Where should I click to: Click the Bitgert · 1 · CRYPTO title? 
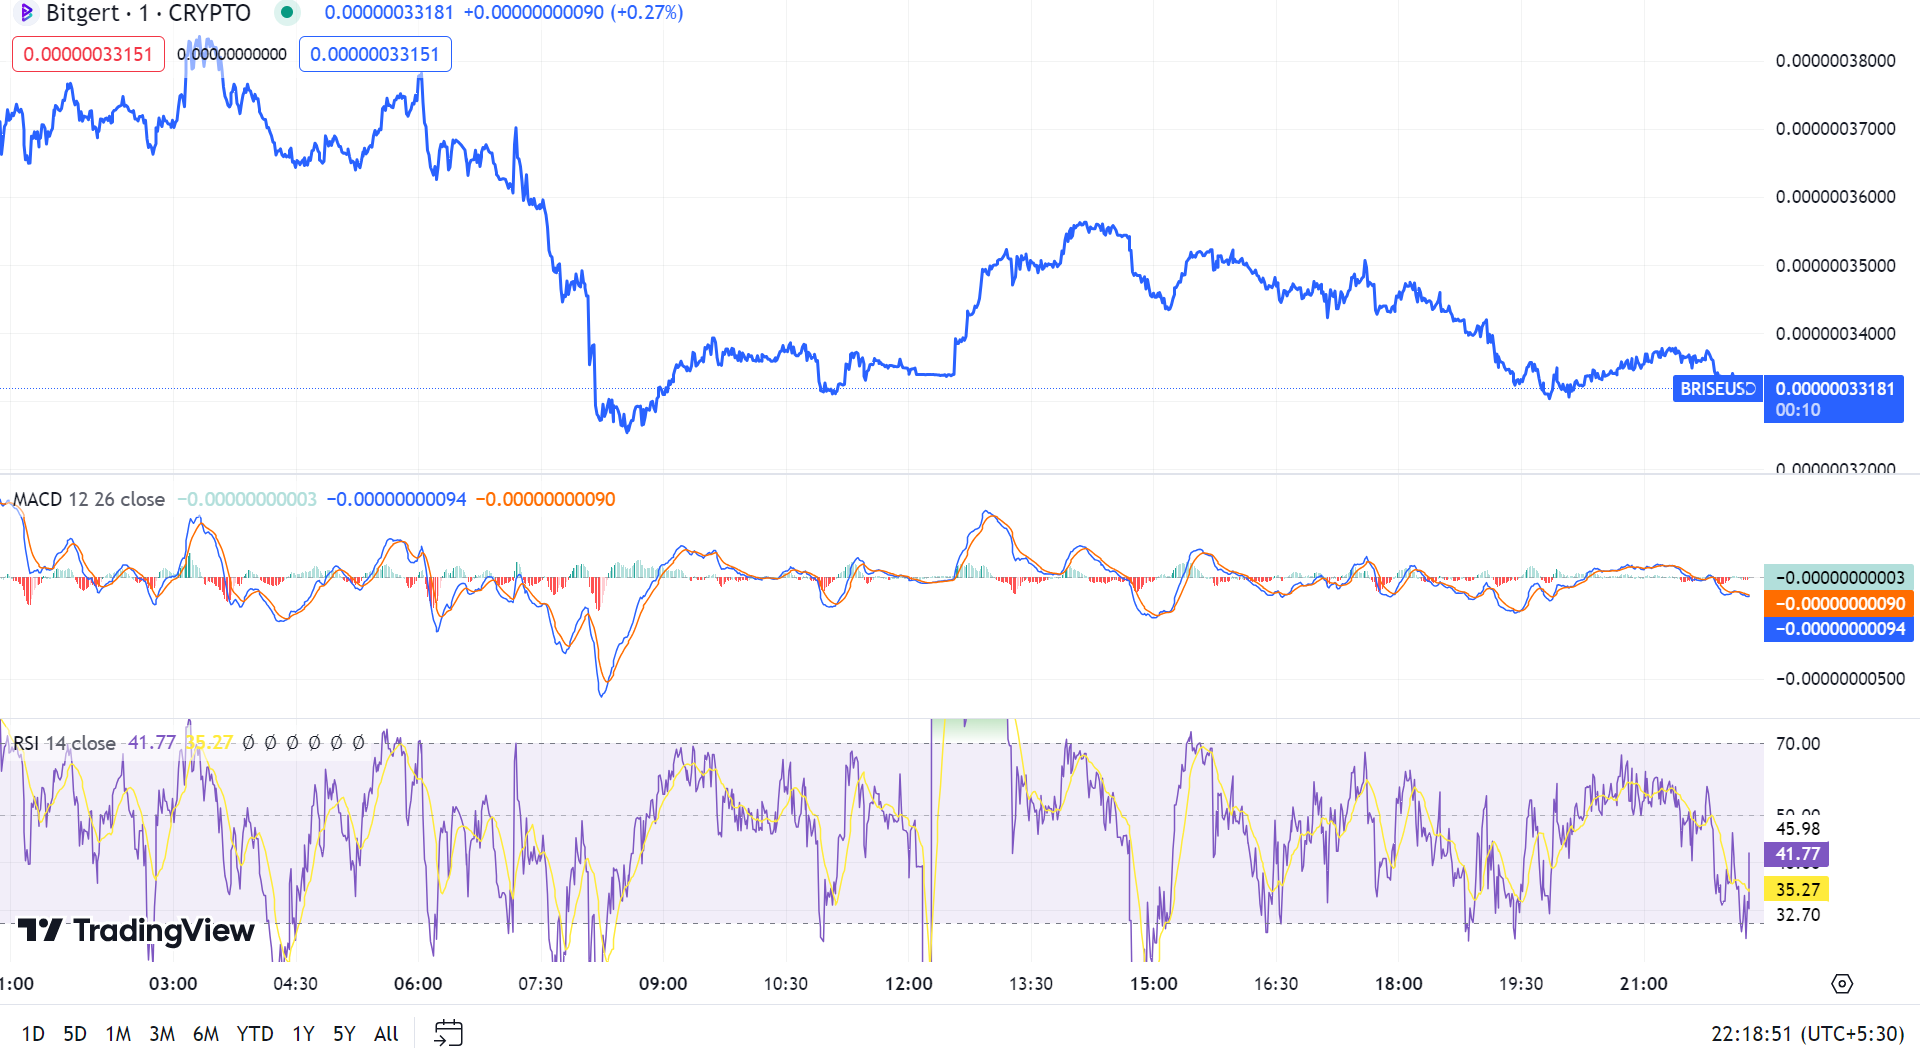pyautogui.click(x=148, y=13)
